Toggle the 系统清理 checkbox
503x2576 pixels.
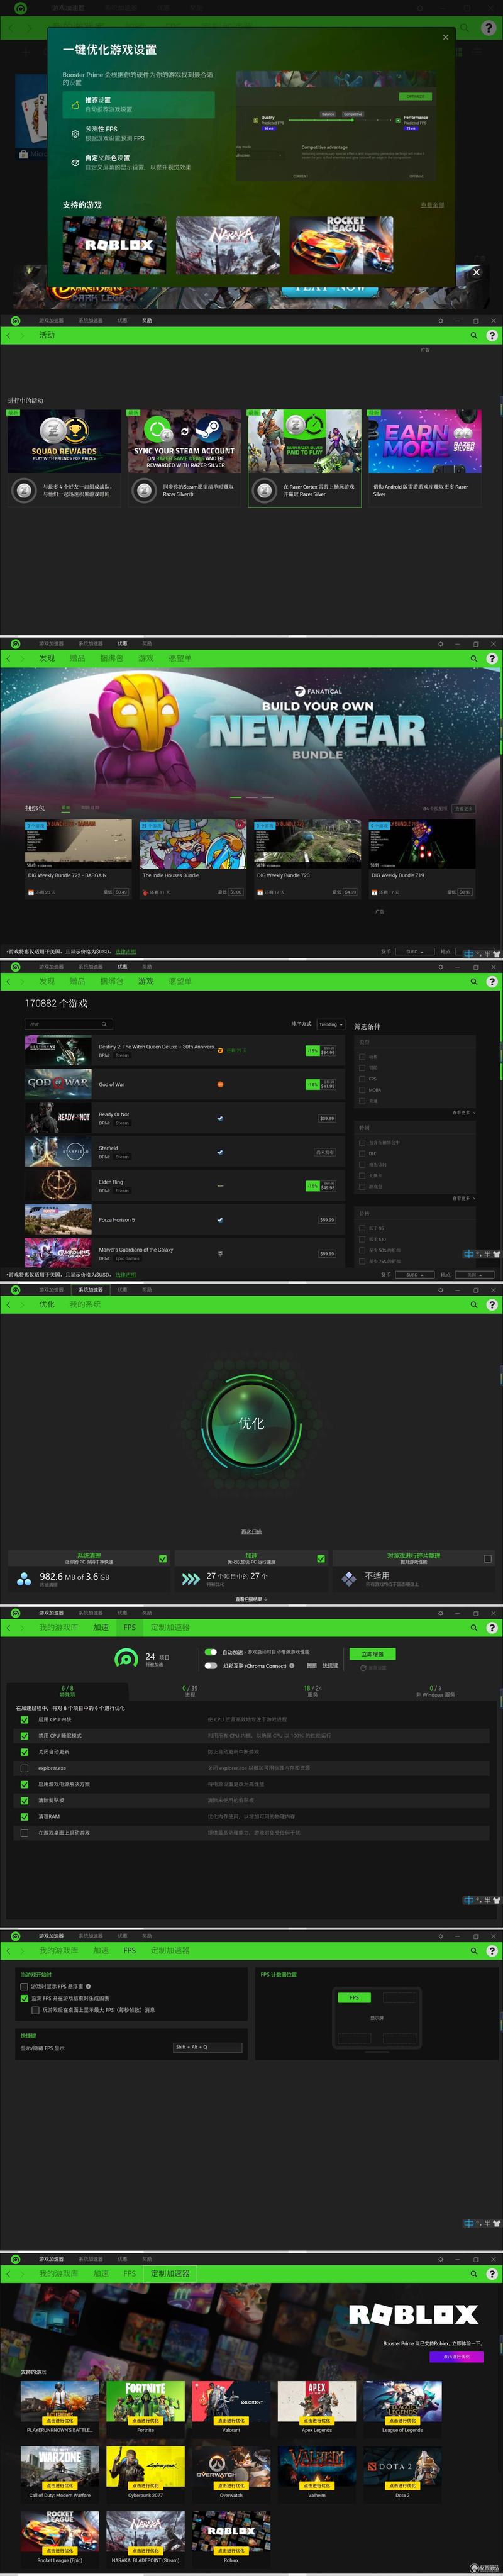coord(163,1559)
